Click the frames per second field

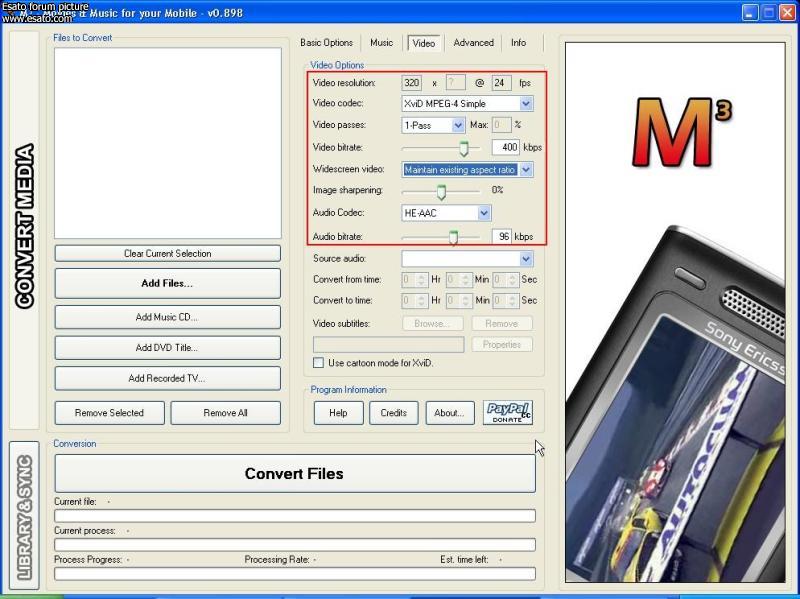pos(502,83)
